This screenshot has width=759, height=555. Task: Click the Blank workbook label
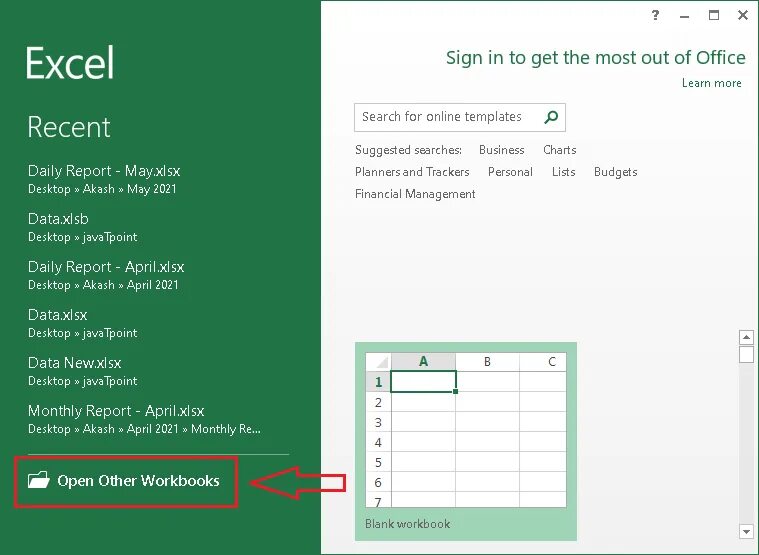[408, 524]
